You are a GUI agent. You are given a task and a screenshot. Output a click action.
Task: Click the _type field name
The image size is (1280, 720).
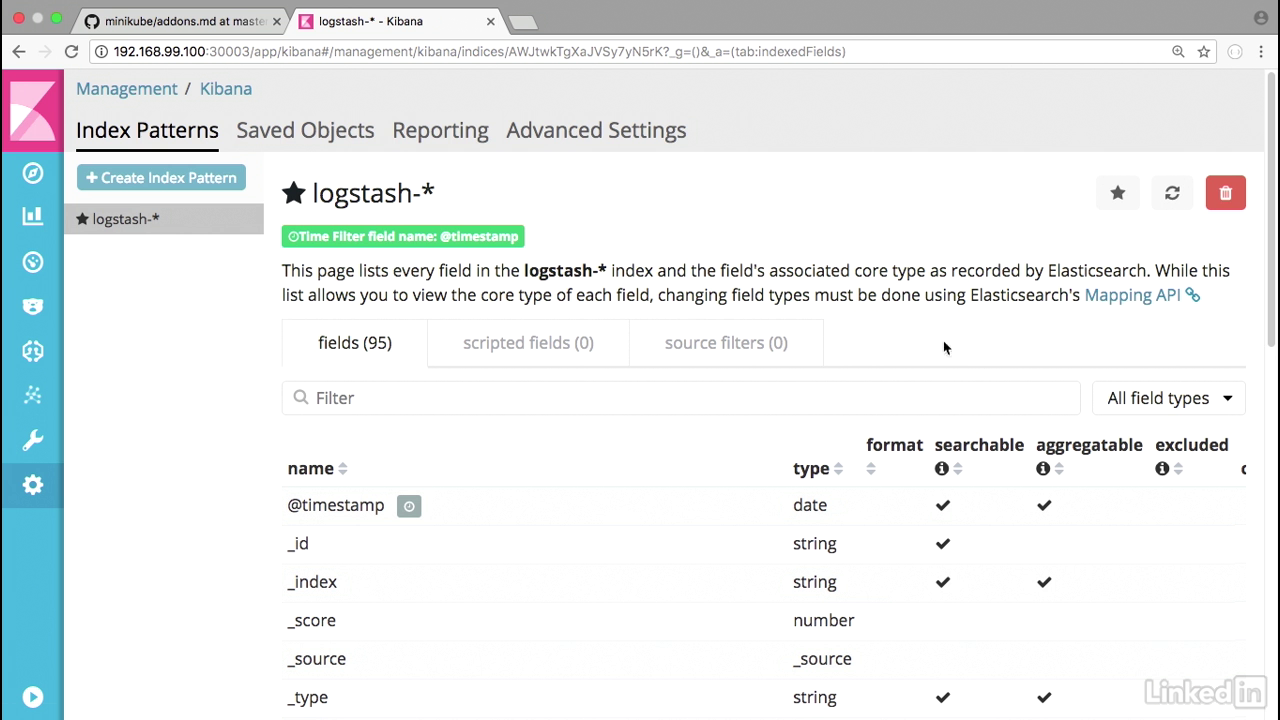click(x=307, y=698)
